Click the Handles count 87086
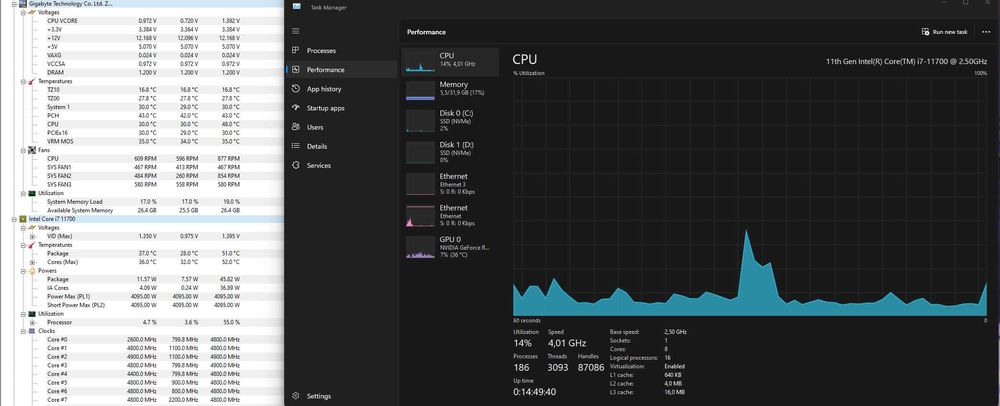This screenshot has height=406, width=1000. 591,368
